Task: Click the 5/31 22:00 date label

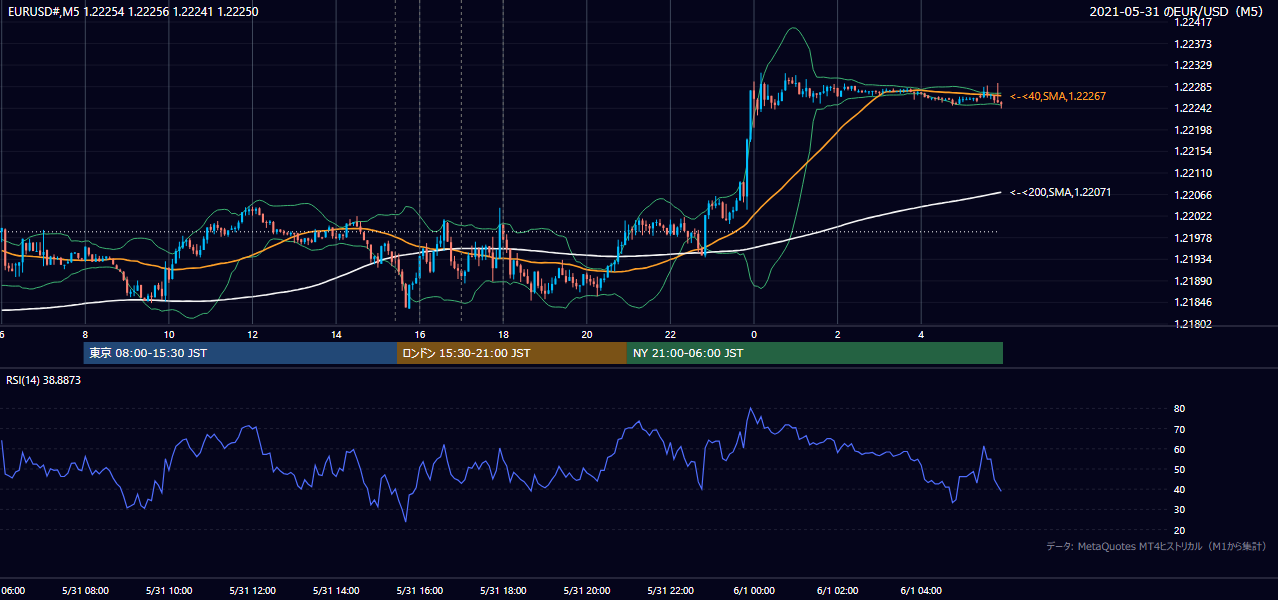Action: (x=670, y=591)
